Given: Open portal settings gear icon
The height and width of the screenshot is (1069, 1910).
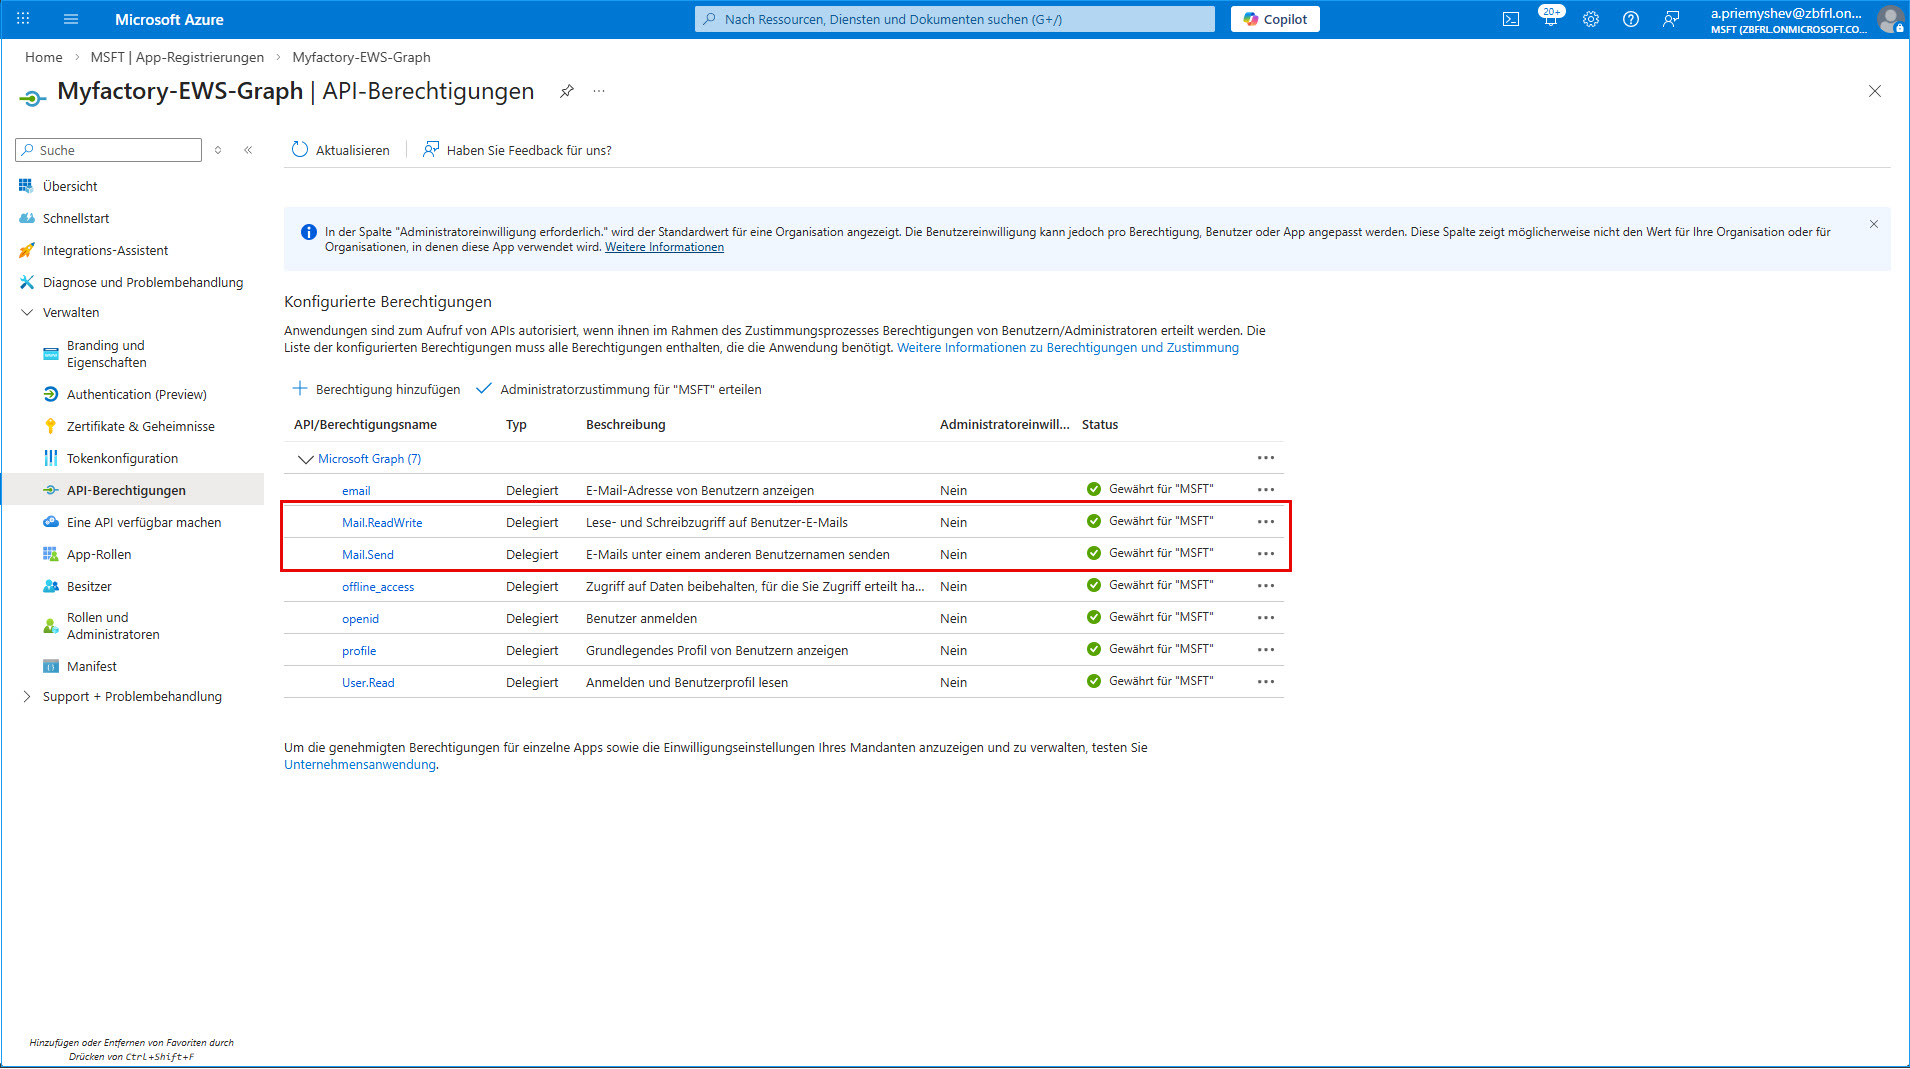Looking at the screenshot, I should [1591, 19].
